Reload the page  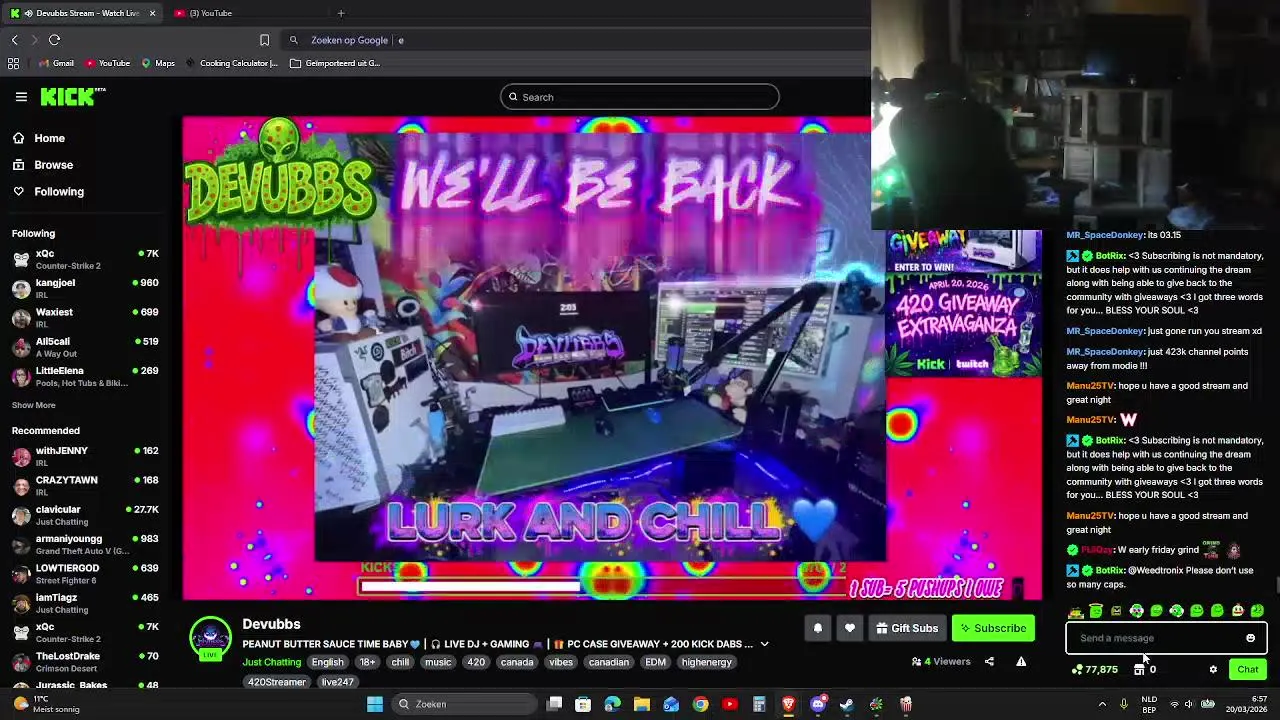(x=55, y=40)
